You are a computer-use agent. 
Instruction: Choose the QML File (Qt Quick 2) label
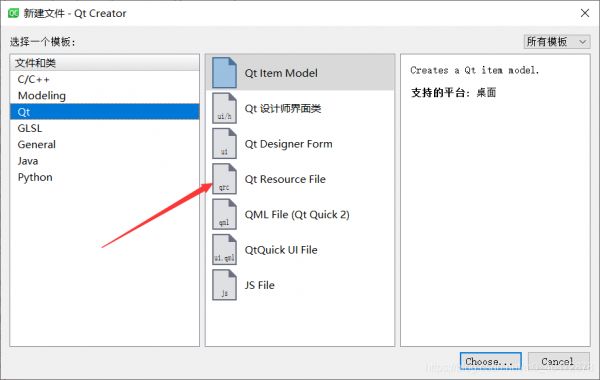pos(297,215)
